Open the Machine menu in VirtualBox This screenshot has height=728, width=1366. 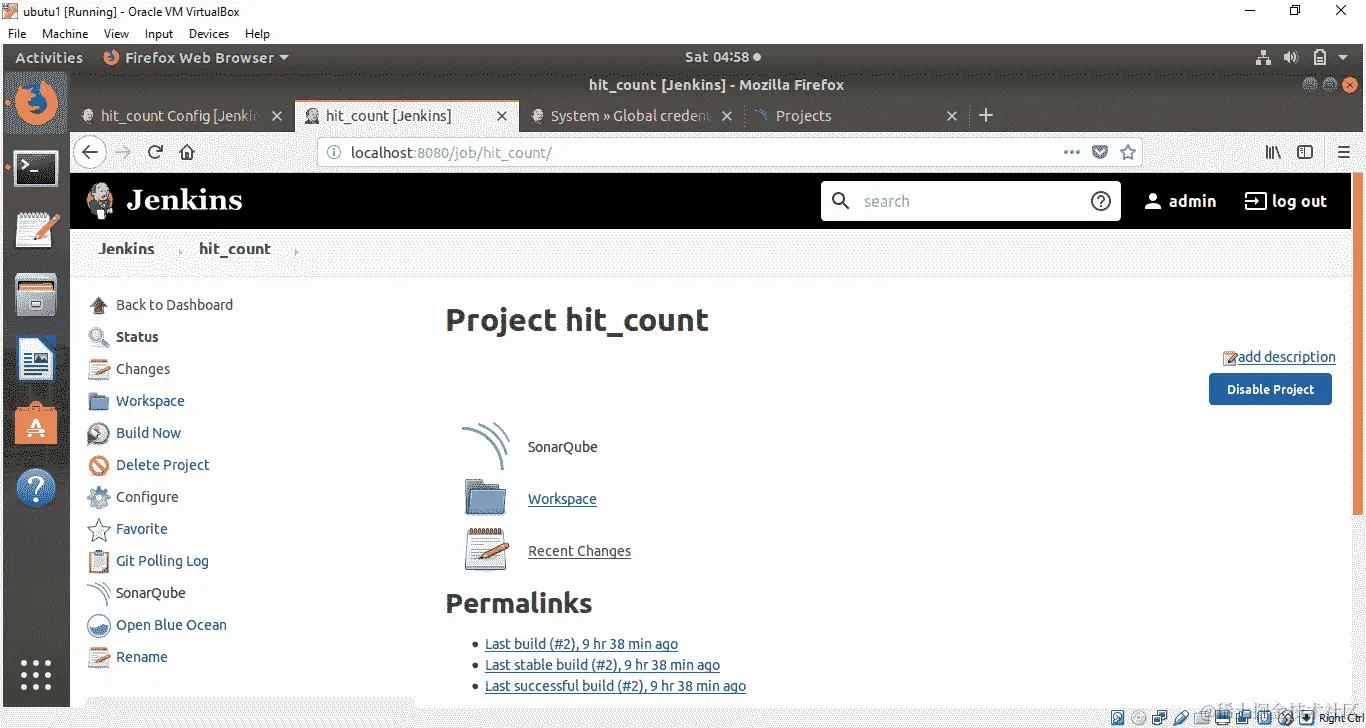click(x=64, y=33)
